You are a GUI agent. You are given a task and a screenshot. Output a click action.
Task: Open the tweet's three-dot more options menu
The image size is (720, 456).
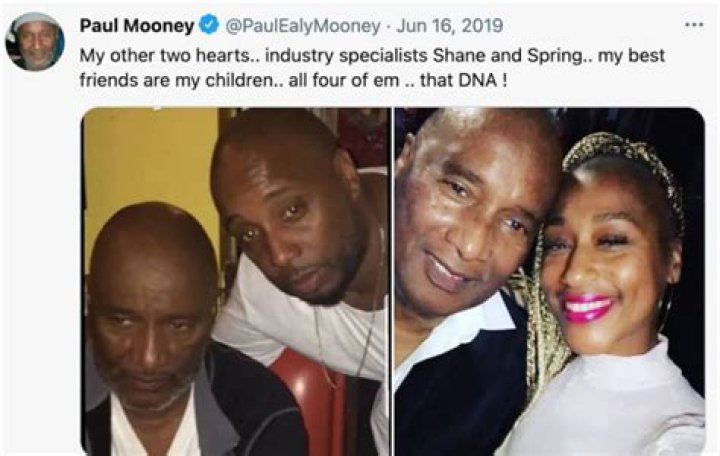pos(693,23)
